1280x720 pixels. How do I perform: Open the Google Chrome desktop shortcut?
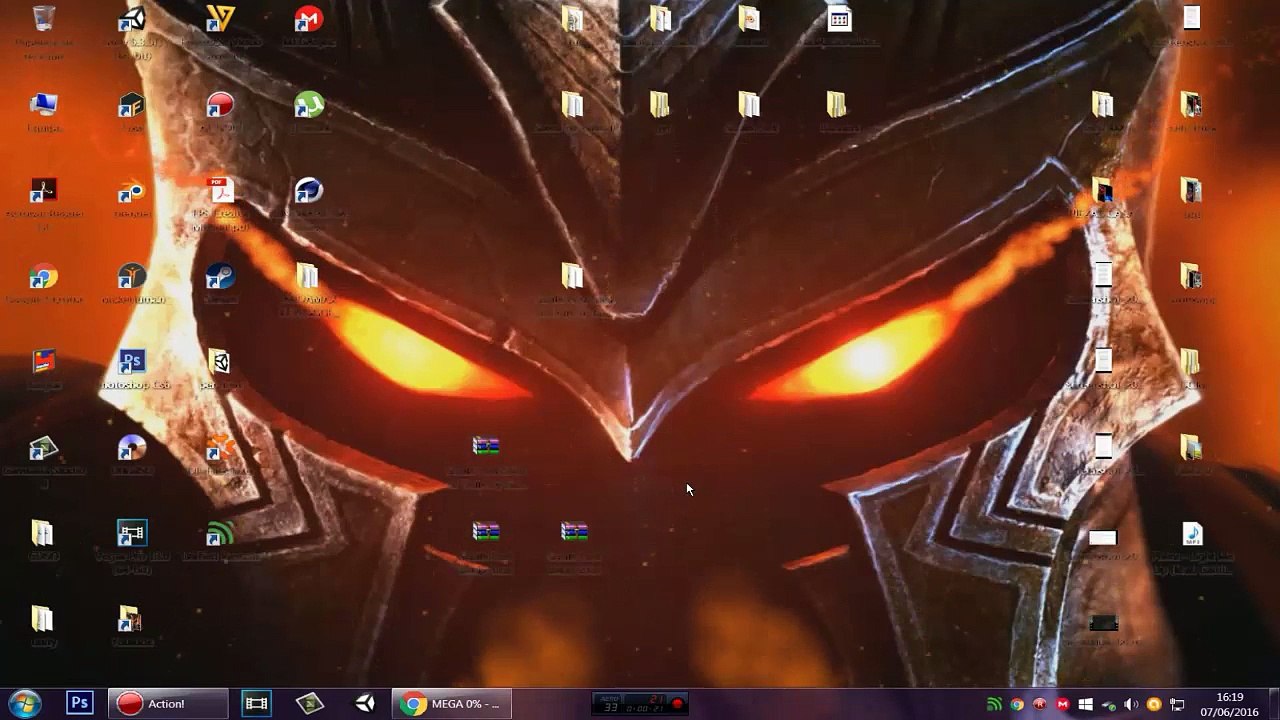coord(43,277)
